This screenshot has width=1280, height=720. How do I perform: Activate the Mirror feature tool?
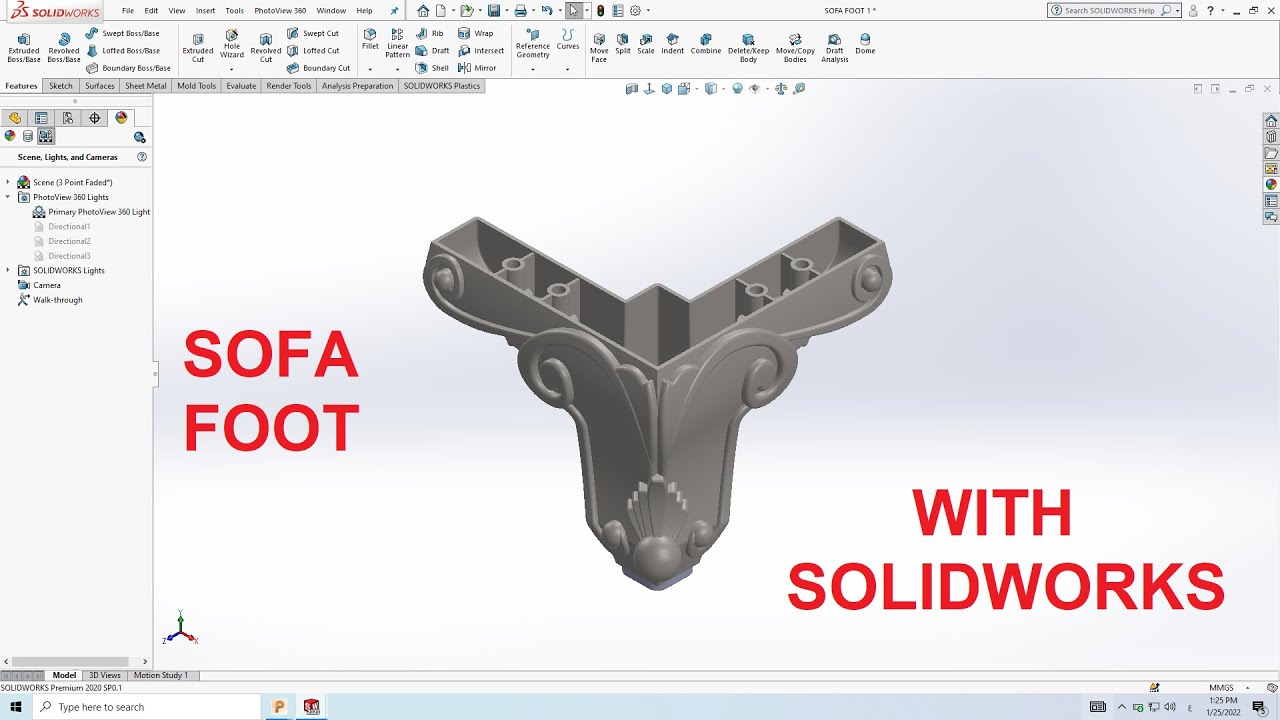click(x=478, y=68)
